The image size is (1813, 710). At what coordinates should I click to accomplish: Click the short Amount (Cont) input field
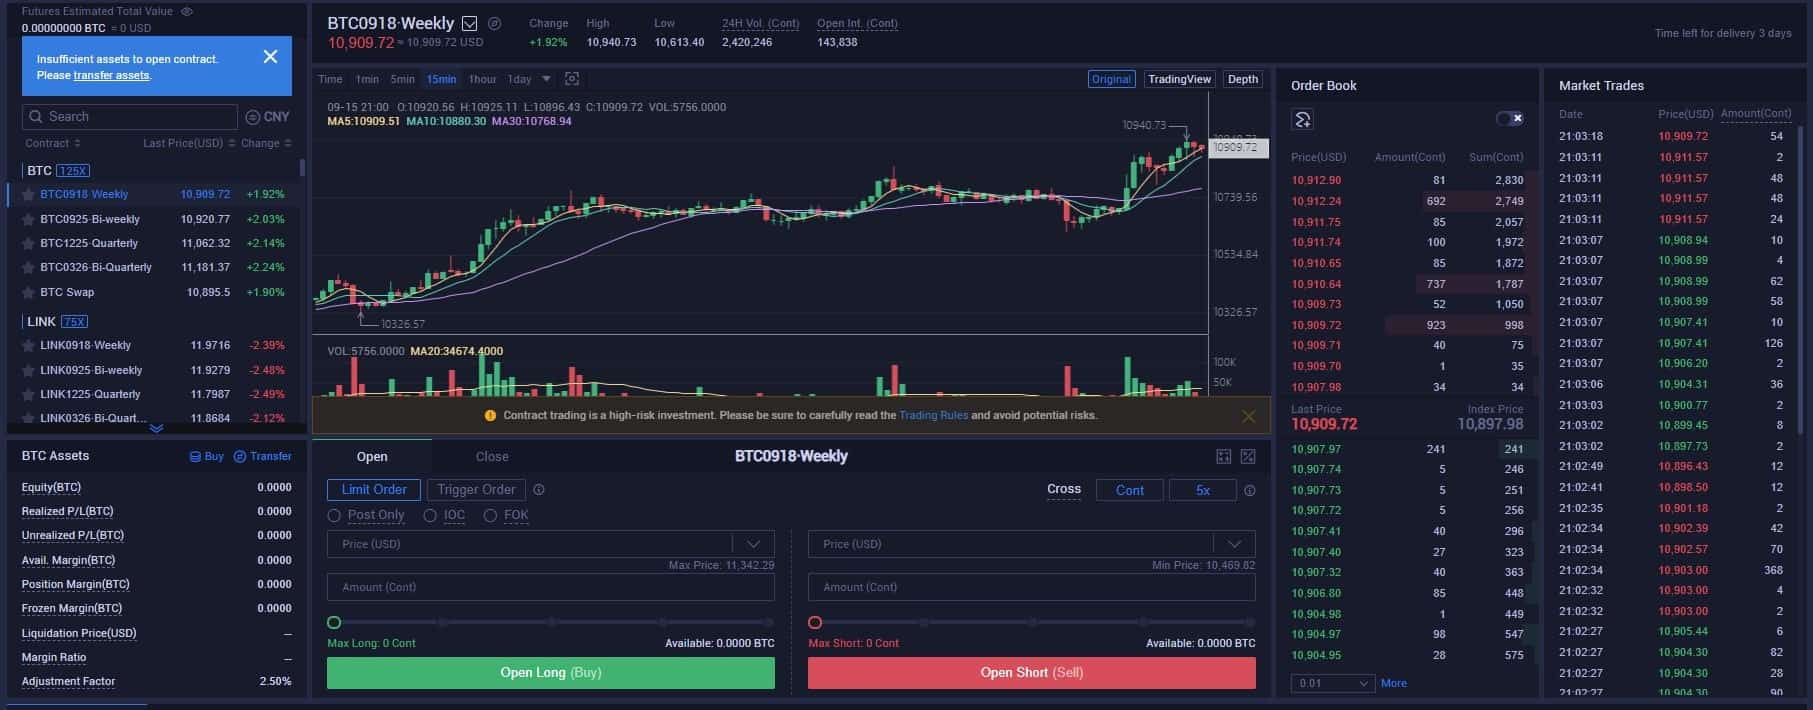tap(1032, 587)
